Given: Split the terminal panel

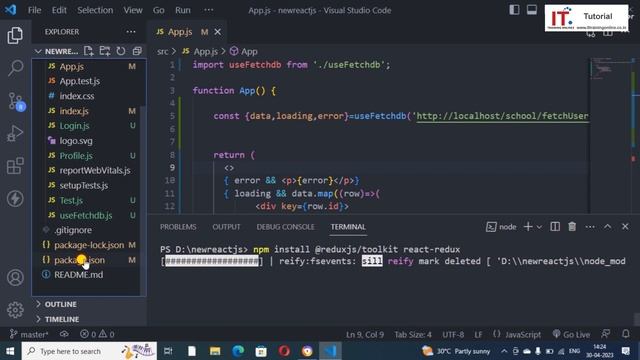Looking at the screenshot, I should (555, 227).
